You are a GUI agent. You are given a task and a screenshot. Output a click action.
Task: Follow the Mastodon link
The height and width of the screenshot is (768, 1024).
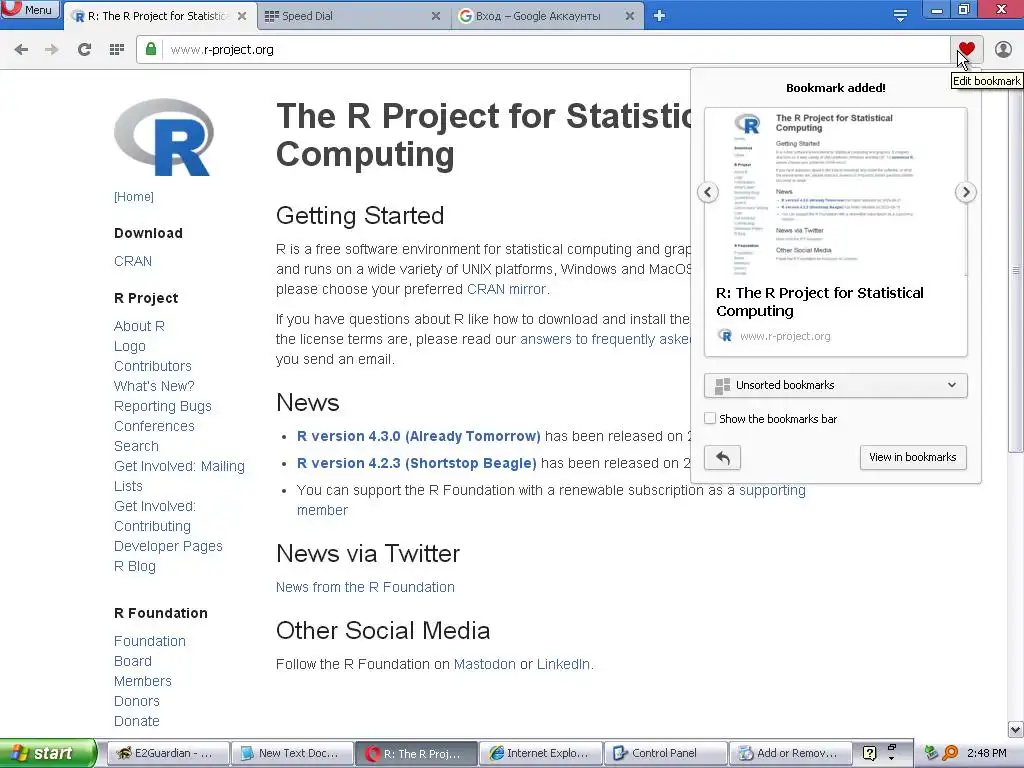[x=485, y=664]
